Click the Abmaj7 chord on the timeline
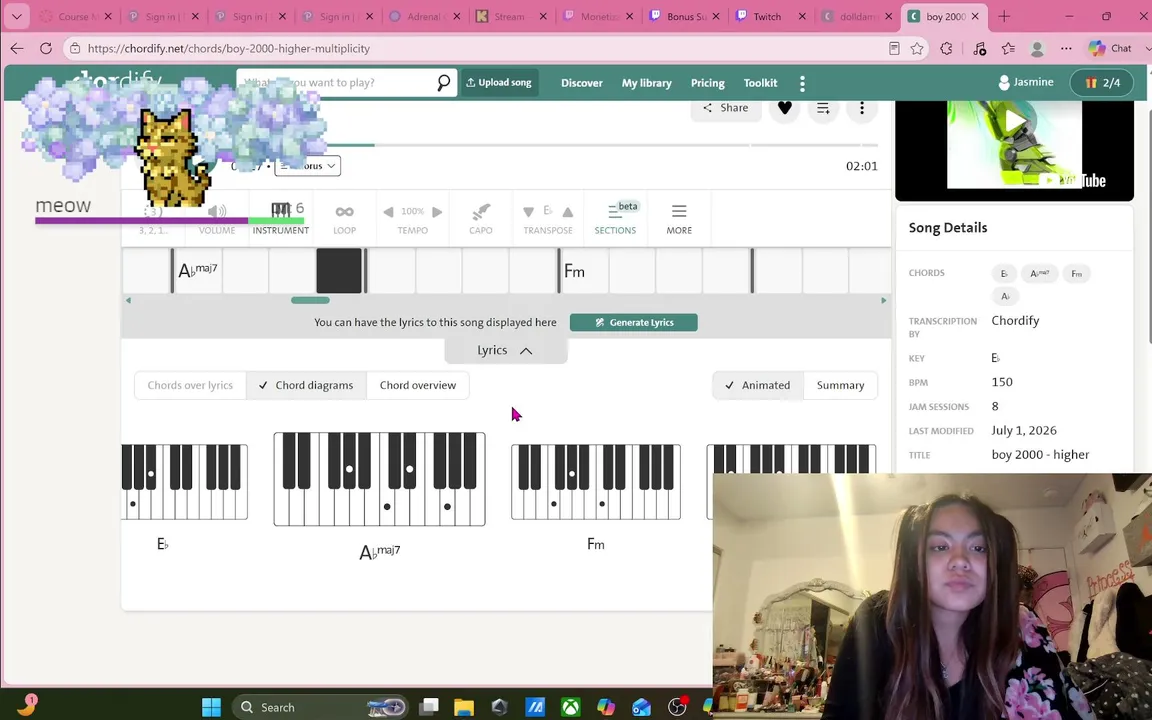 [x=198, y=270]
